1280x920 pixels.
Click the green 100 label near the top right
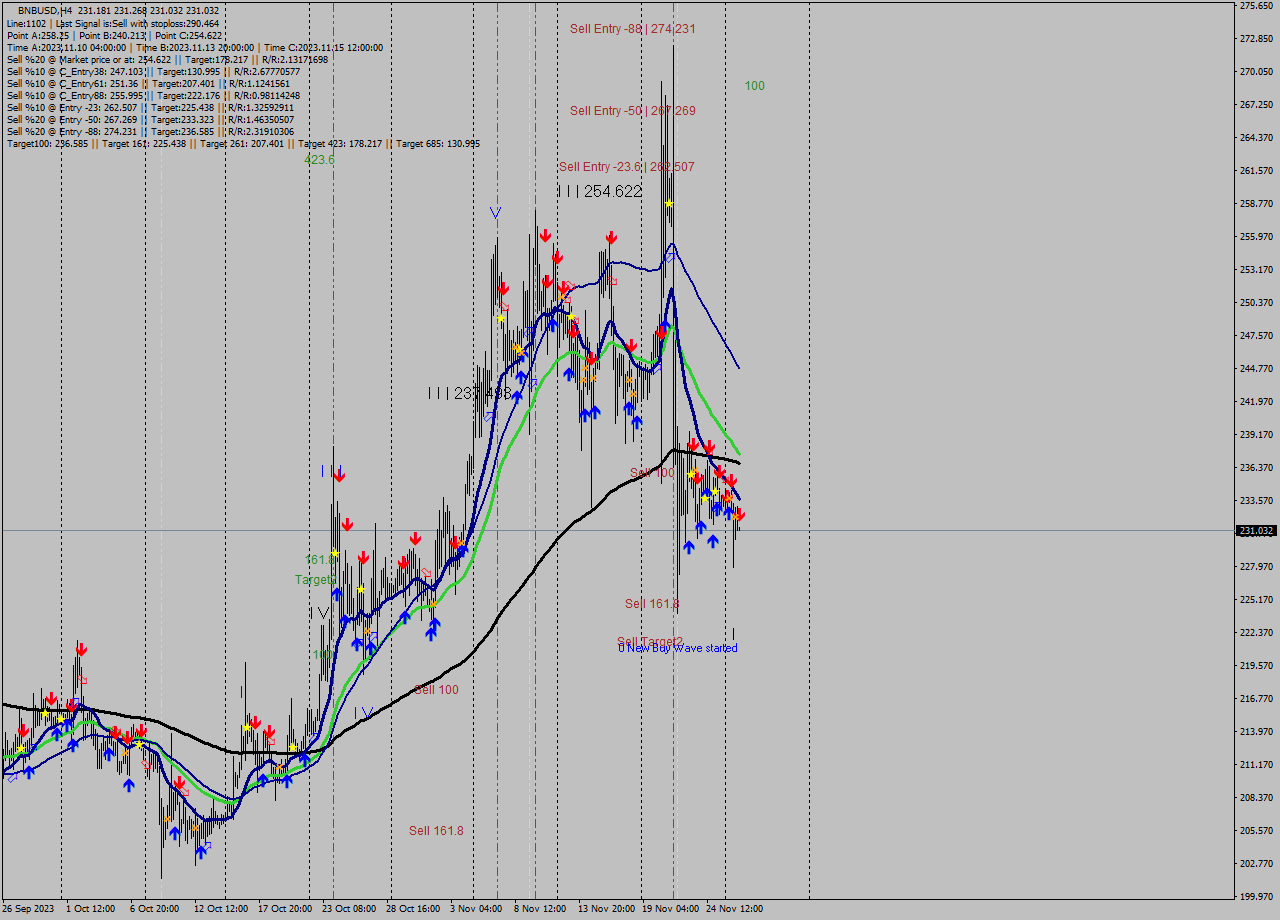coord(752,86)
